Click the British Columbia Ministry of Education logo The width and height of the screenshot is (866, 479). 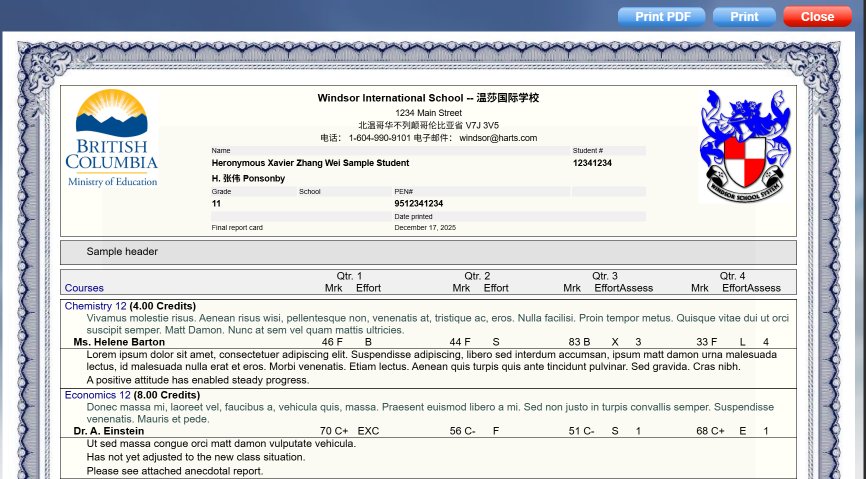pos(113,138)
